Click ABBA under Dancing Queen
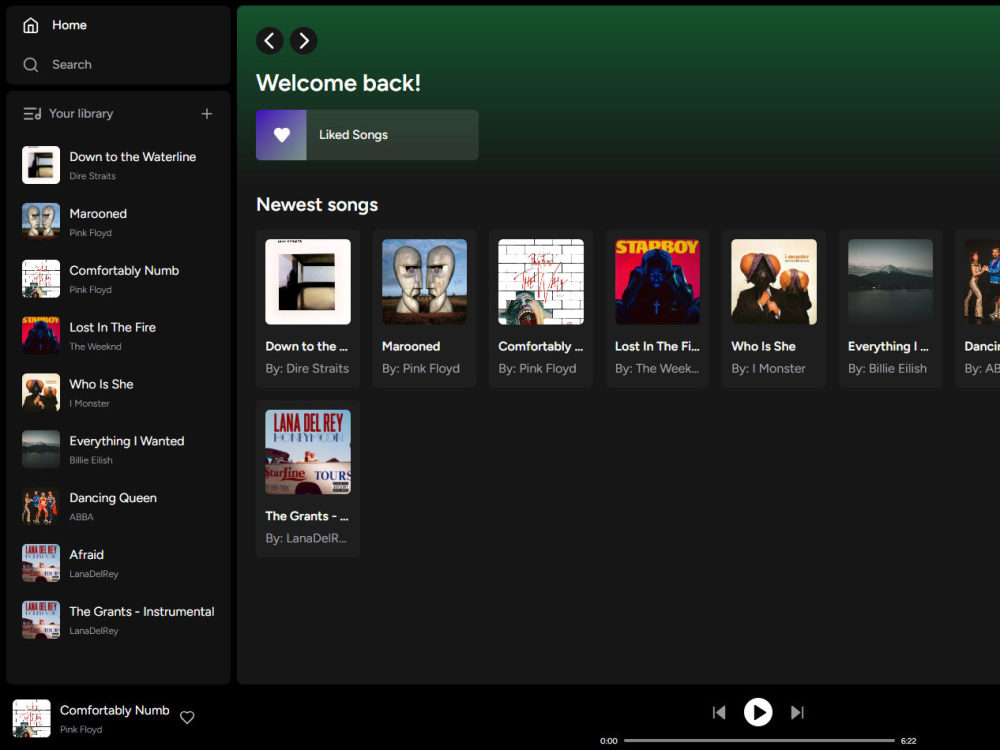Viewport: 1000px width, 750px height. [x=82, y=517]
